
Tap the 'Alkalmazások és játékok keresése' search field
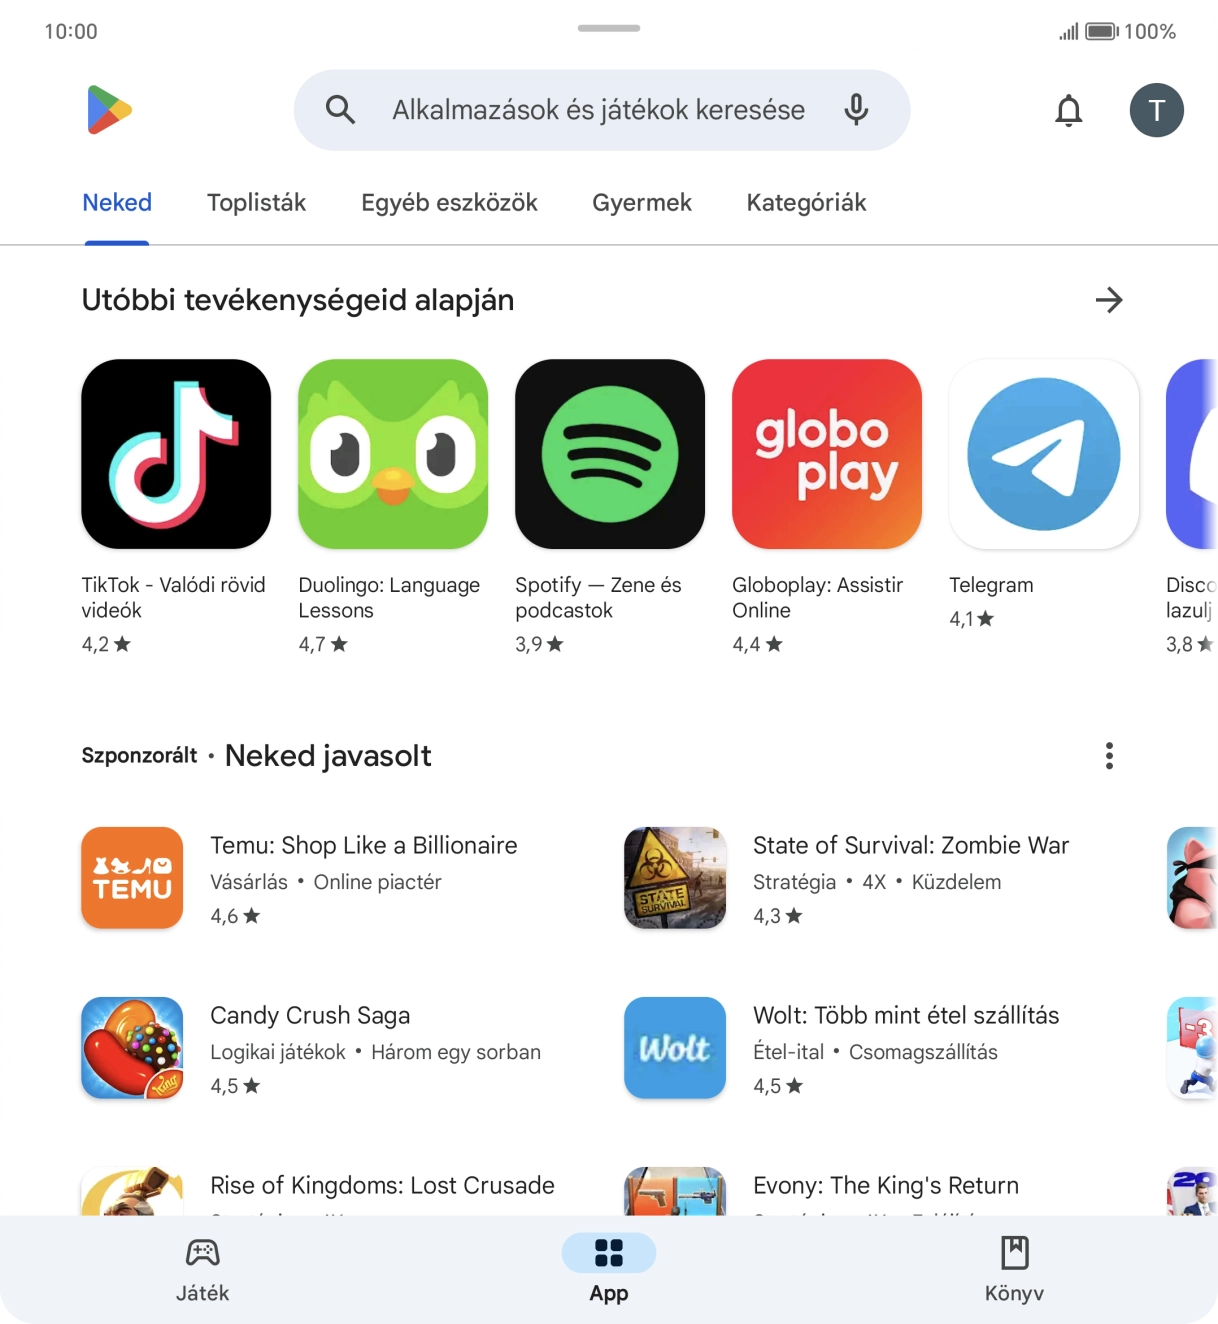coord(602,110)
